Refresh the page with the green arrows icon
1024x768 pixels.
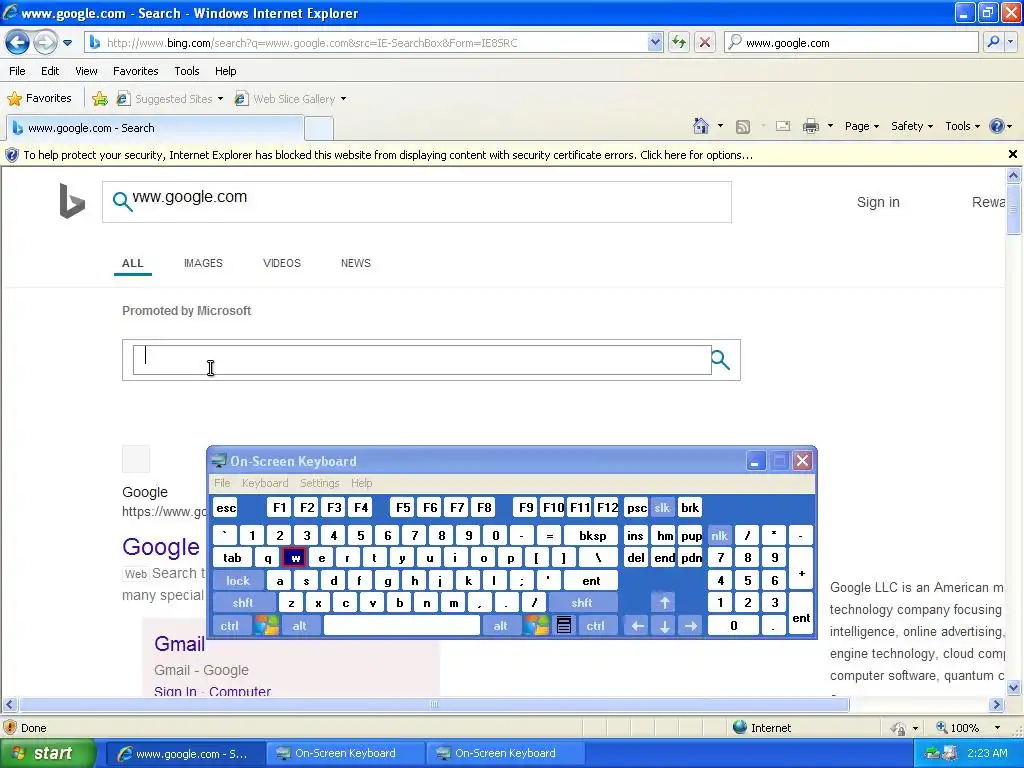679,42
